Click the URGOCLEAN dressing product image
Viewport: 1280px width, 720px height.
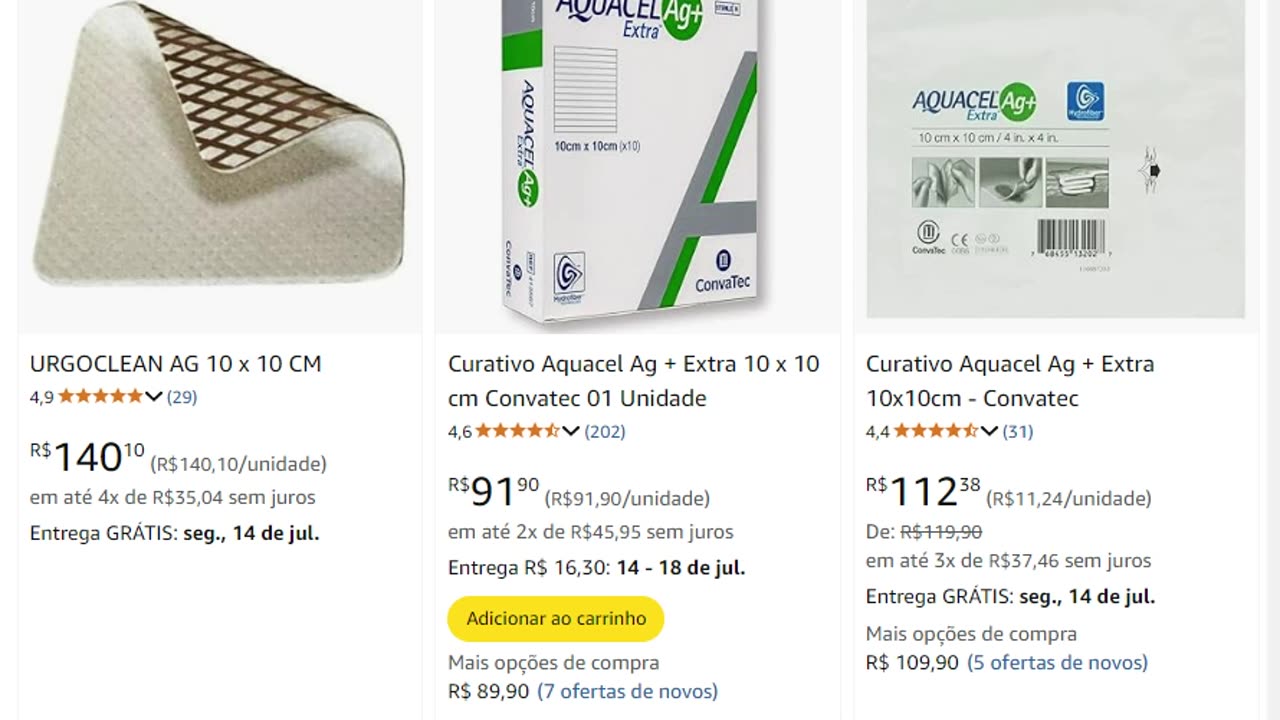219,160
